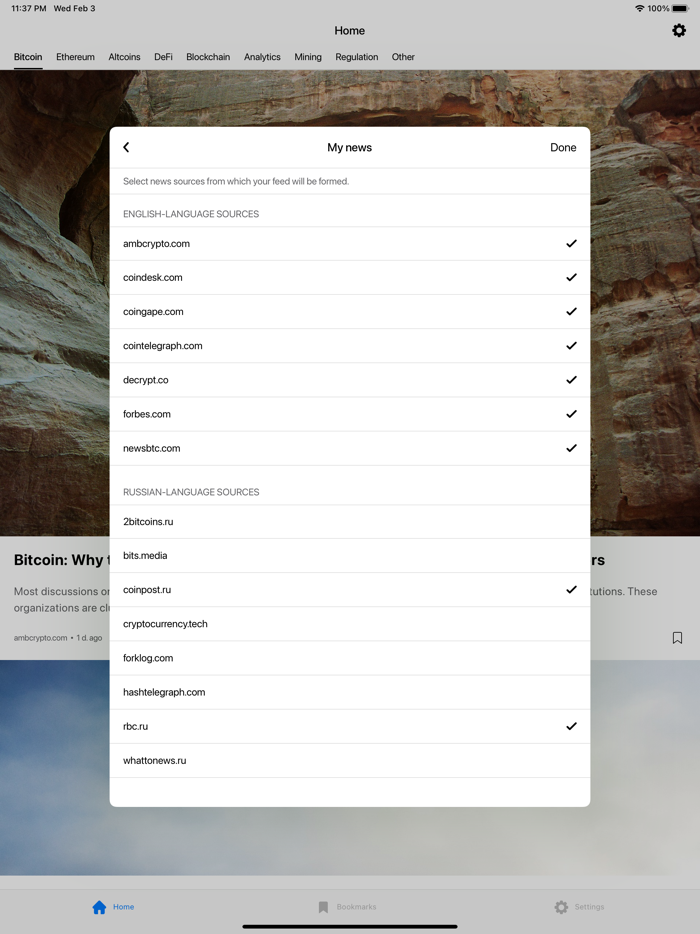700x934 pixels.
Task: Disable coinpost.ru source
Action: tap(350, 590)
